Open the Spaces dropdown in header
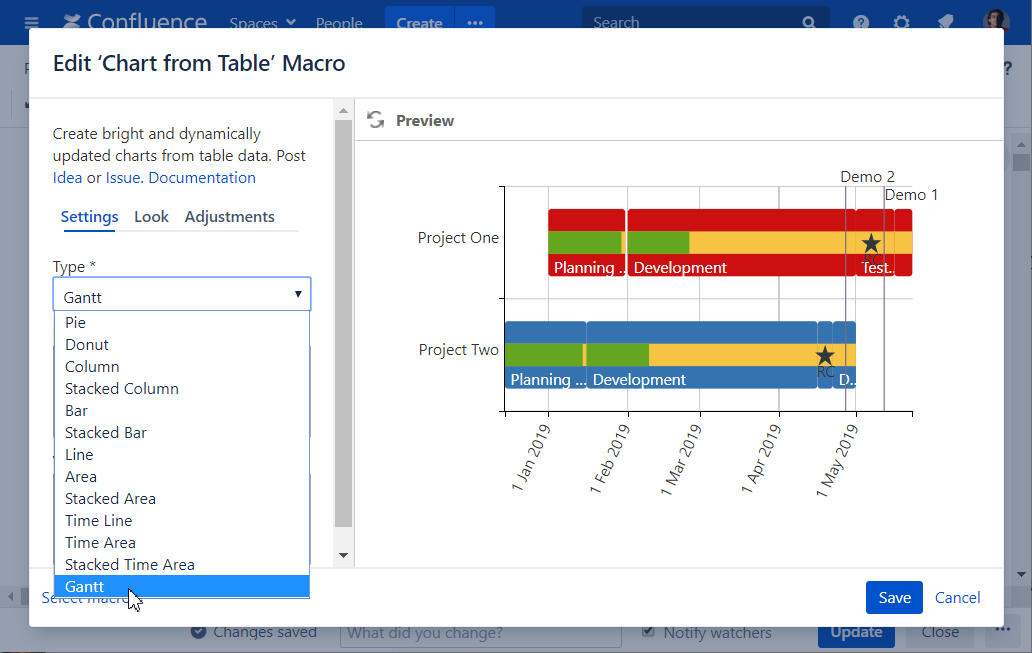This screenshot has width=1032, height=653. tap(262, 22)
